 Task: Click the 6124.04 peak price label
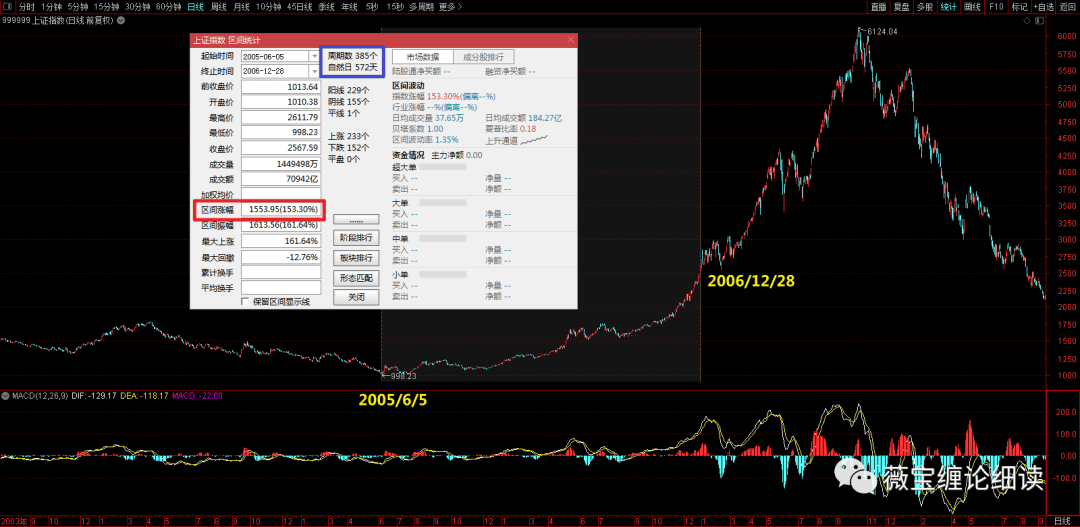pos(882,31)
